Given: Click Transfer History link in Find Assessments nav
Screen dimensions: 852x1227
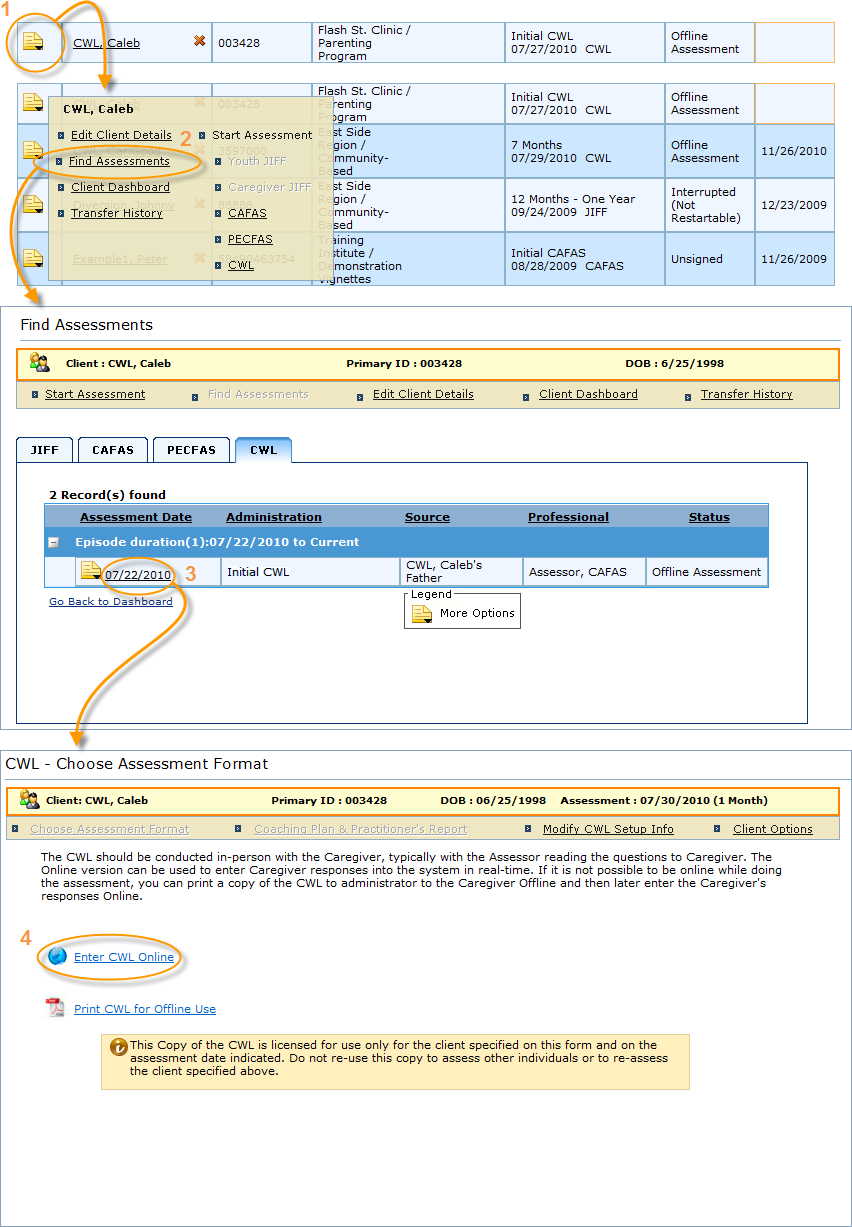Looking at the screenshot, I should point(746,394).
